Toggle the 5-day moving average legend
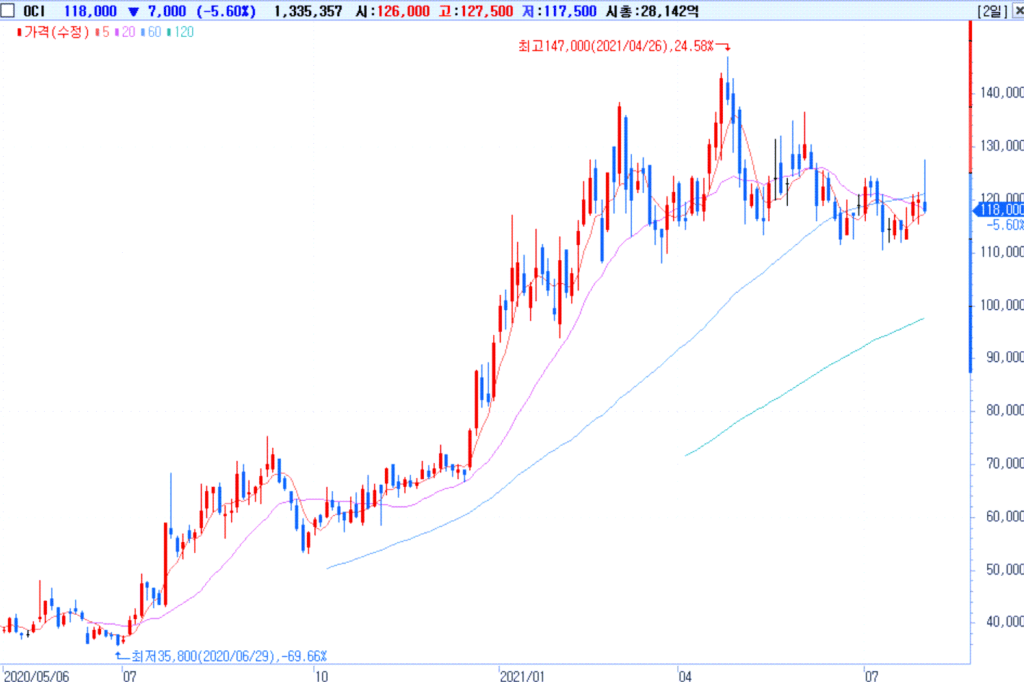 coord(102,32)
